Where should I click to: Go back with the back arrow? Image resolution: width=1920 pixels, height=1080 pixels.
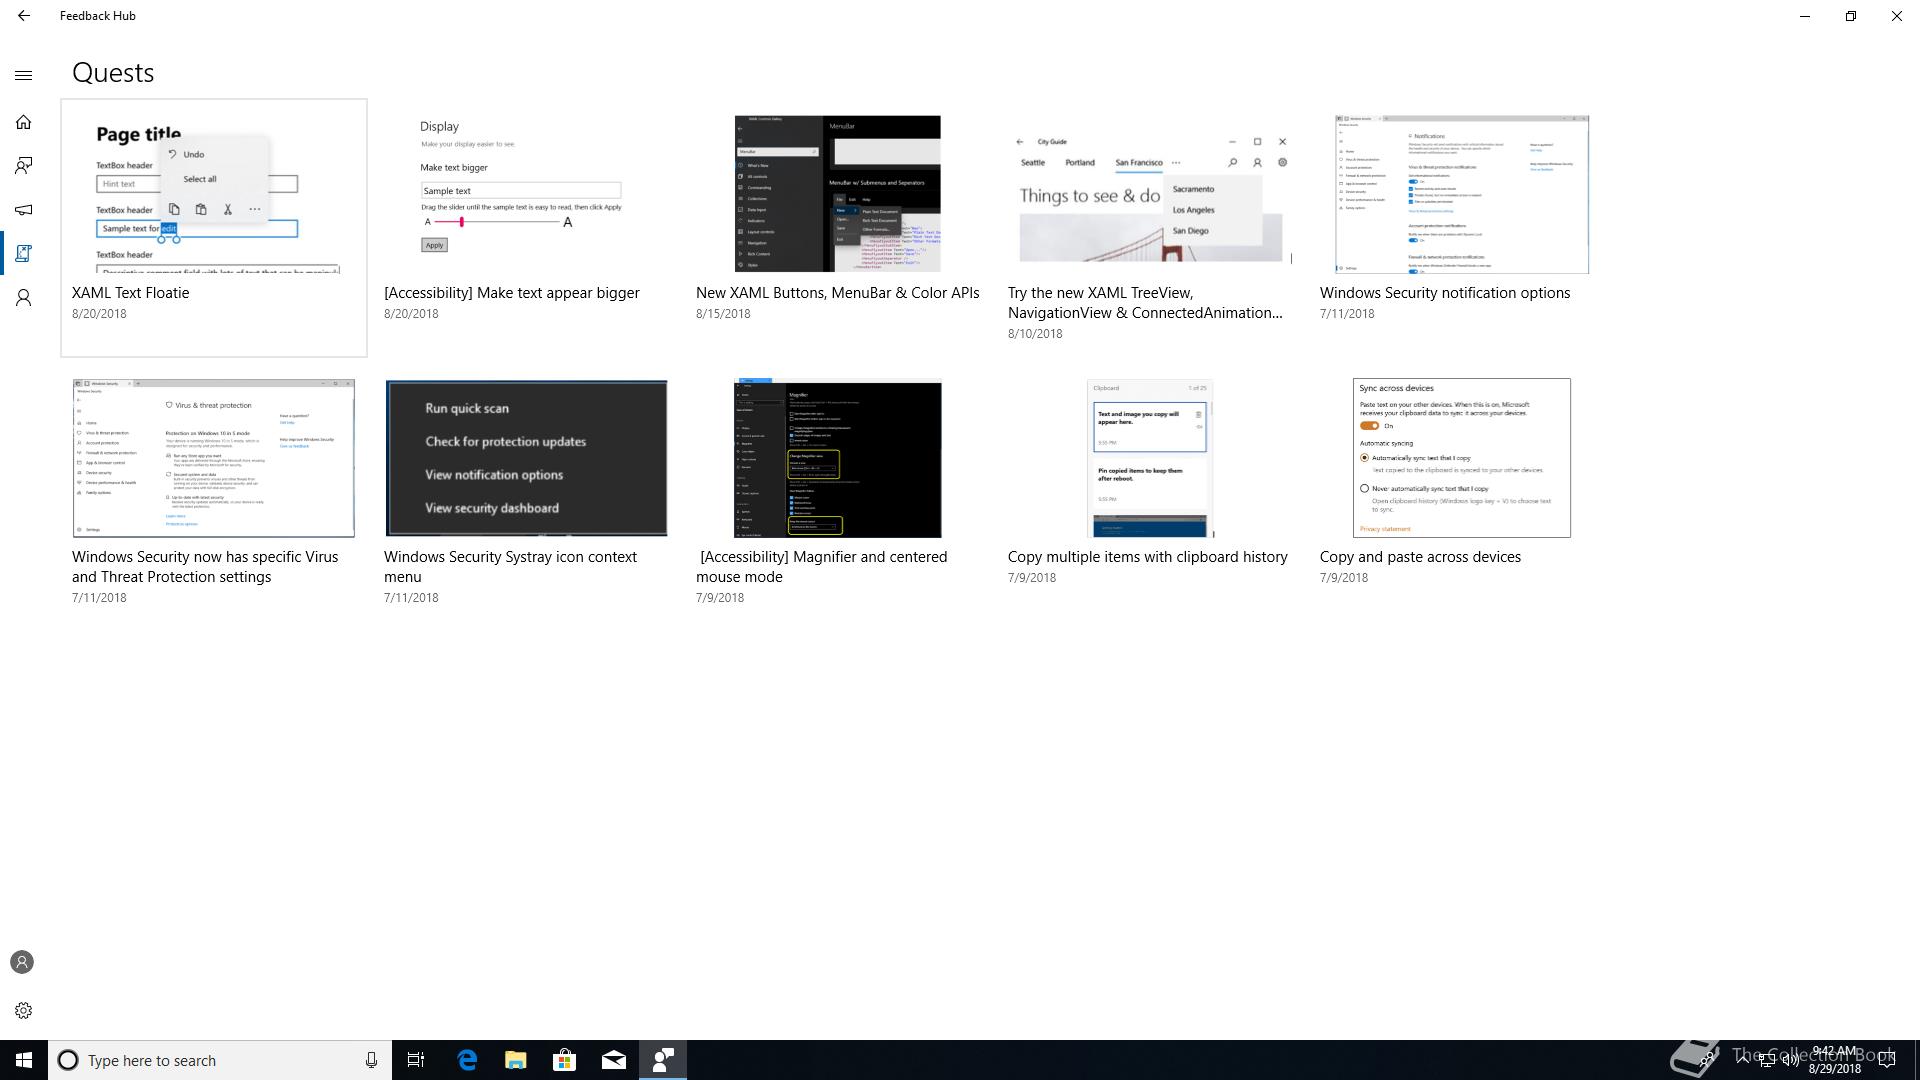click(24, 16)
